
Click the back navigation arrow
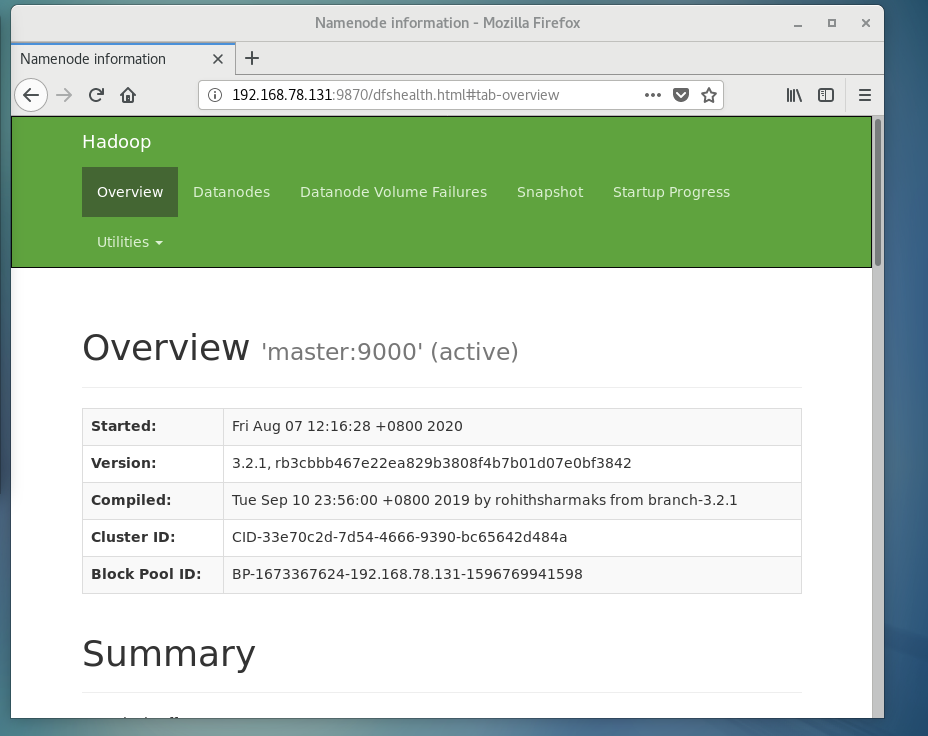click(31, 95)
